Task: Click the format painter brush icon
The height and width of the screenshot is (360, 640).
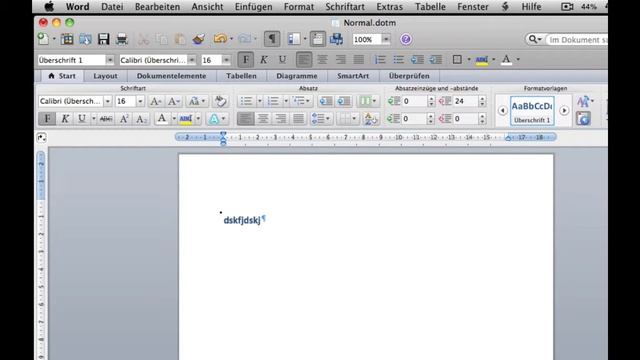Action: pos(199,39)
